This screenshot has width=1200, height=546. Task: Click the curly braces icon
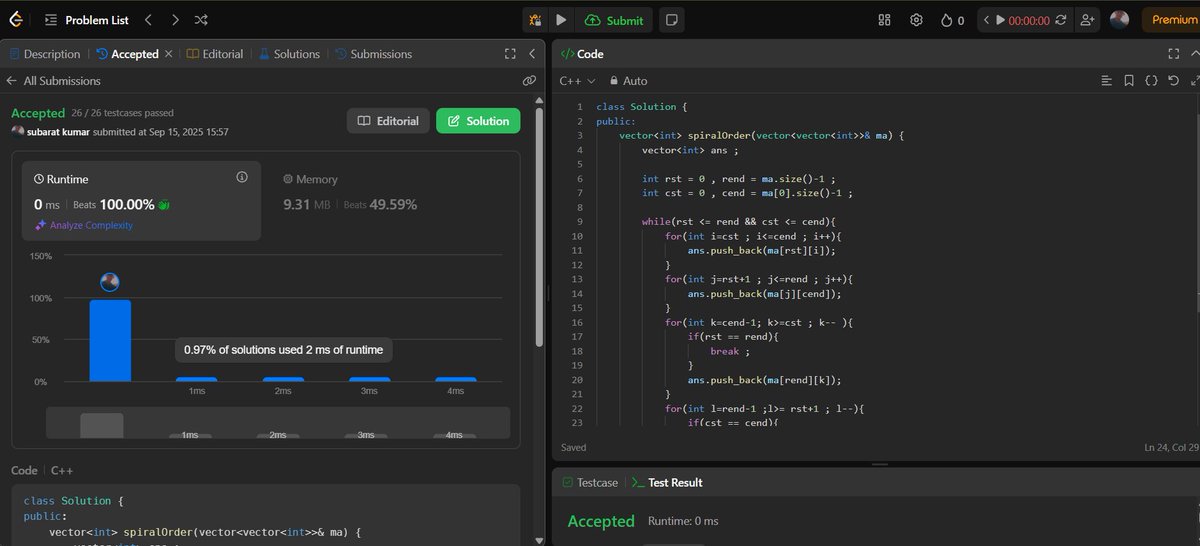(1151, 81)
